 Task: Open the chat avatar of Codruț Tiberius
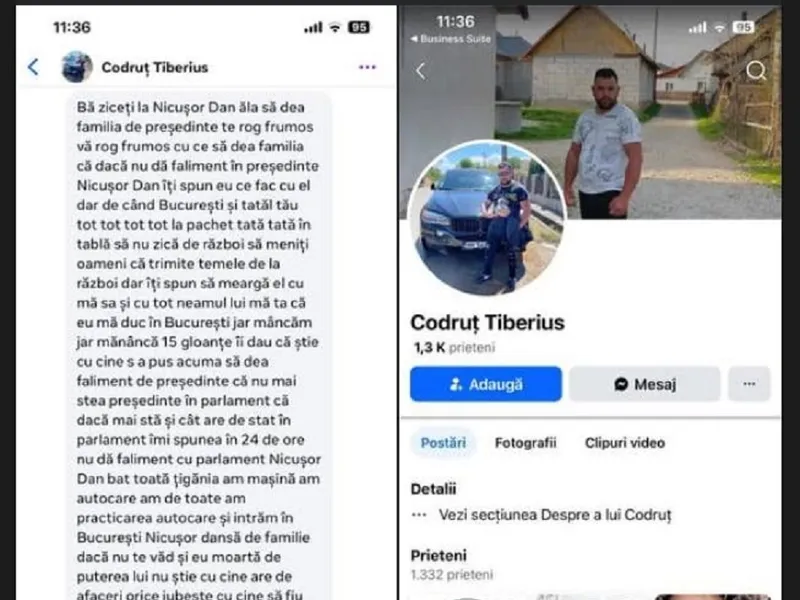pos(77,67)
